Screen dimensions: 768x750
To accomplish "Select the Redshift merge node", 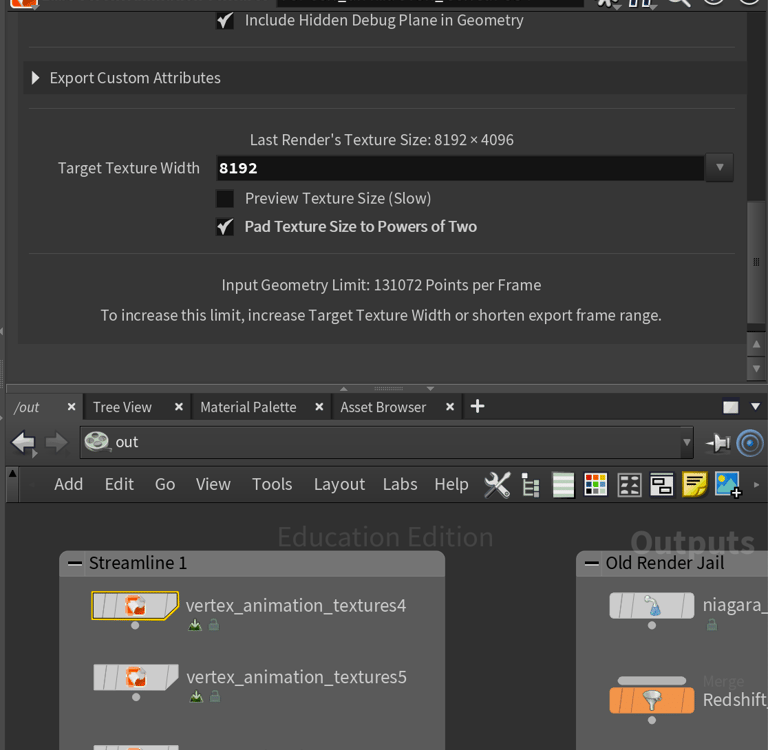I will click(x=651, y=700).
